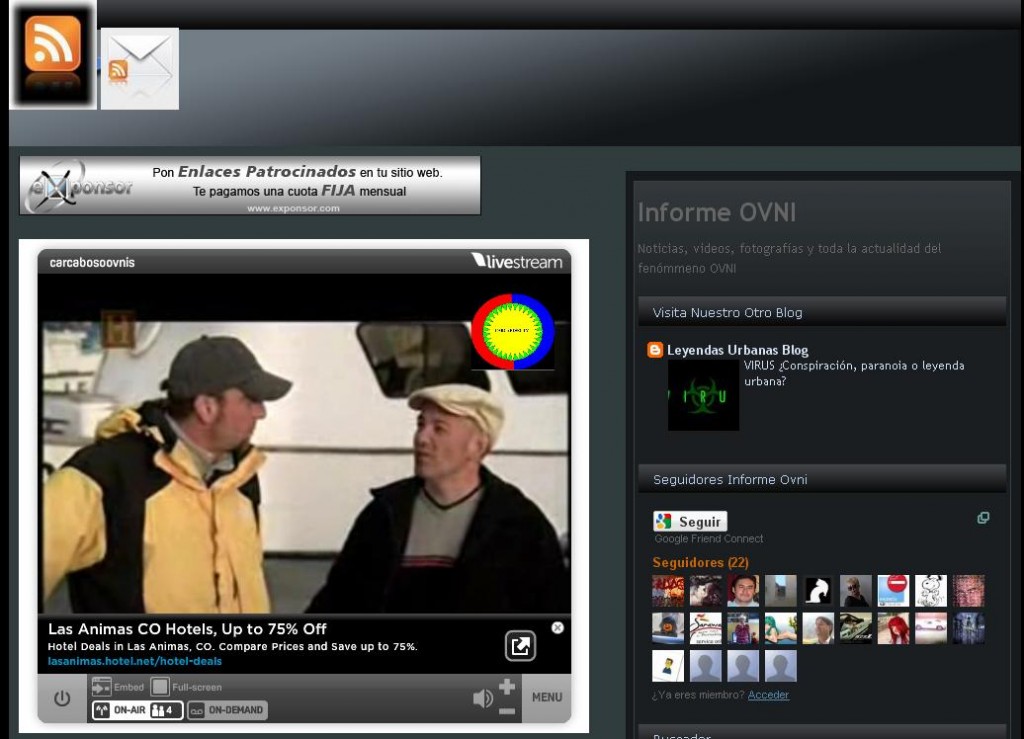Click the Acceder link
This screenshot has height=739, width=1024.
(768, 695)
